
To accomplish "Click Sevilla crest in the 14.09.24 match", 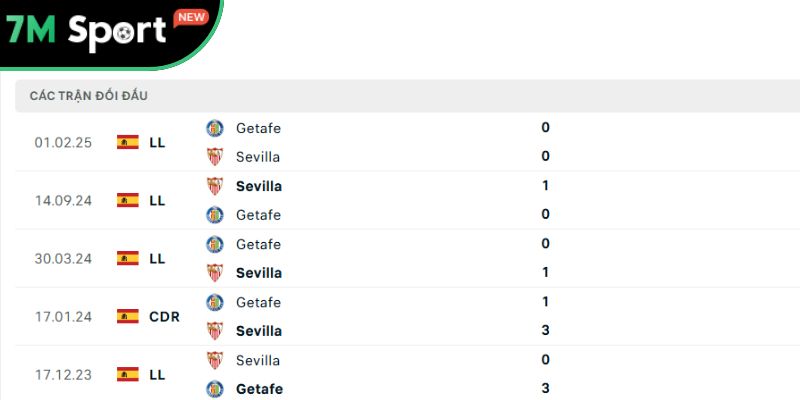I will click(215, 186).
